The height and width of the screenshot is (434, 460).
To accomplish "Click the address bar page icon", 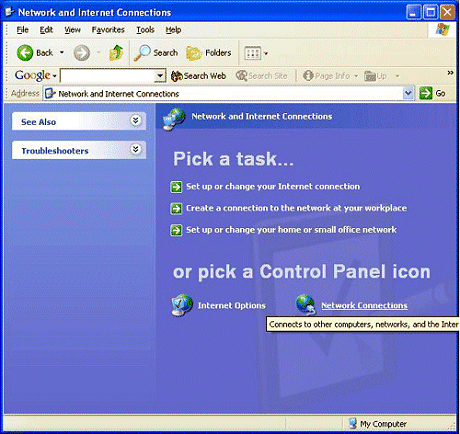I will click(50, 94).
